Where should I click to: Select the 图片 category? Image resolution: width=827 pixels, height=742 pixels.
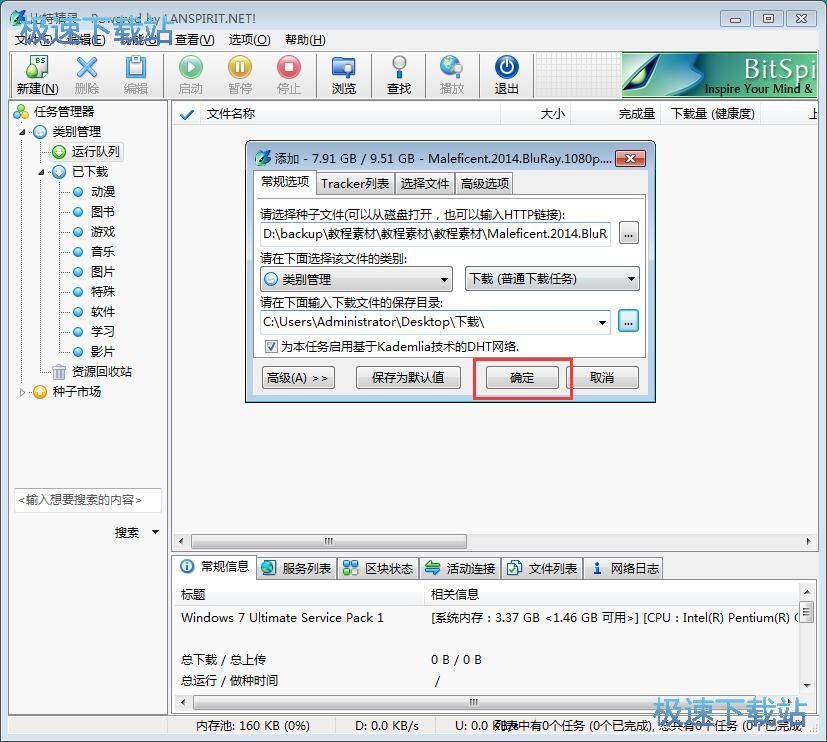pyautogui.click(x=103, y=272)
